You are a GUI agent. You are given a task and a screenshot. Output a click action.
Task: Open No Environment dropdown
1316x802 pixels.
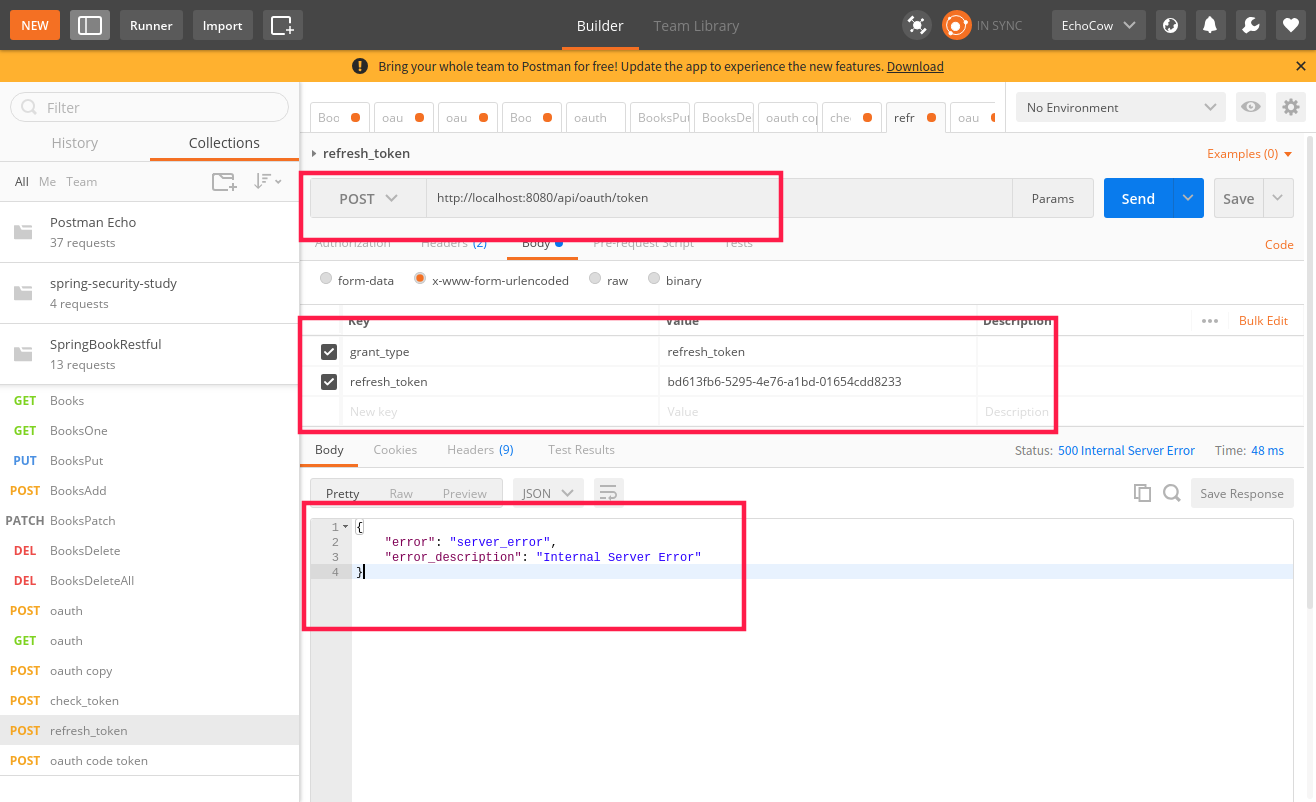pyautogui.click(x=1120, y=107)
